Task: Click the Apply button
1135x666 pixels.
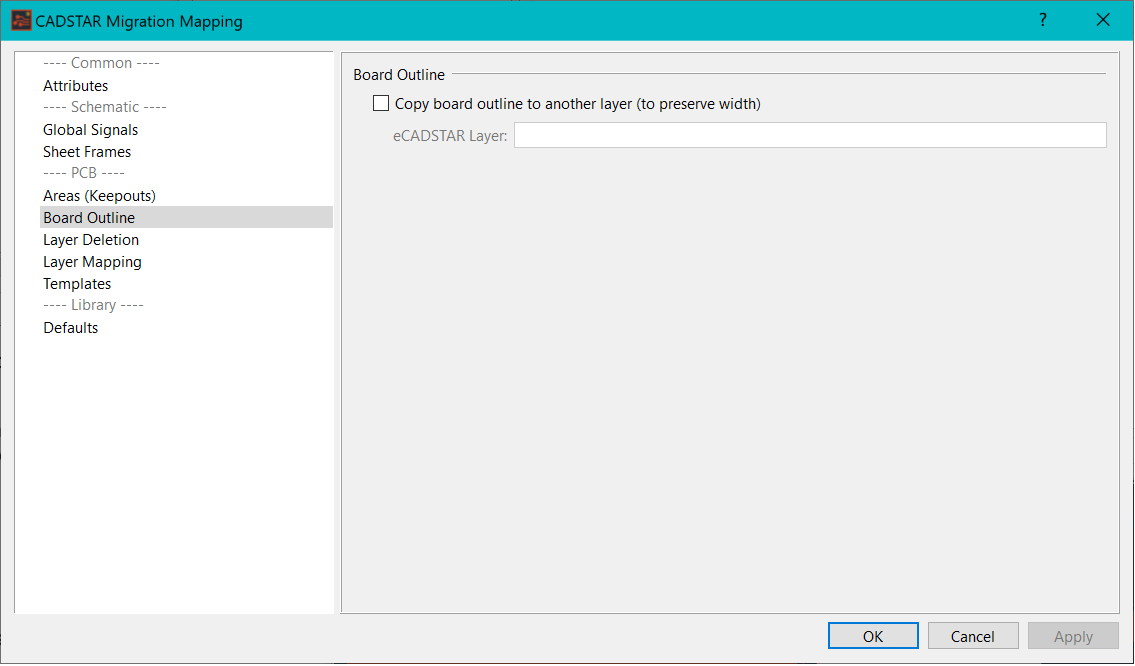Action: click(1073, 636)
